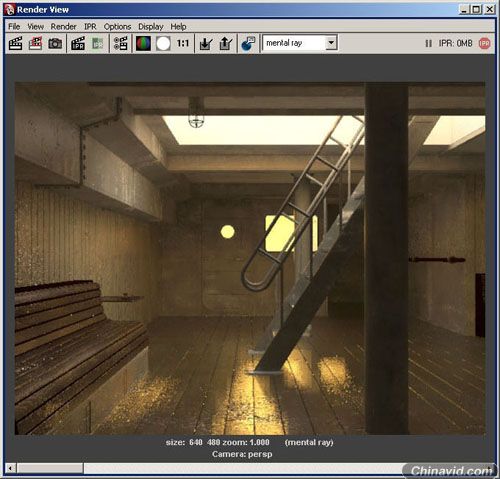Click the red IPR close button
This screenshot has width=500, height=479.
(x=484, y=43)
